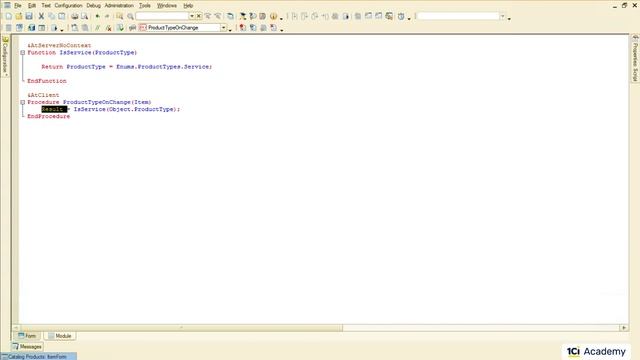This screenshot has height=360, width=640.
Task: Click the yellow help info icon
Action: click(273, 16)
